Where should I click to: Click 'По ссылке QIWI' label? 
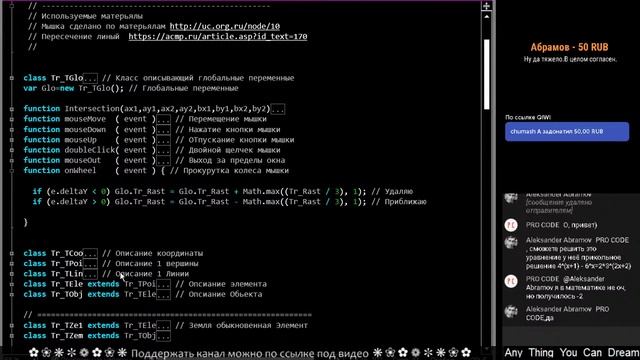pyautogui.click(x=528, y=117)
